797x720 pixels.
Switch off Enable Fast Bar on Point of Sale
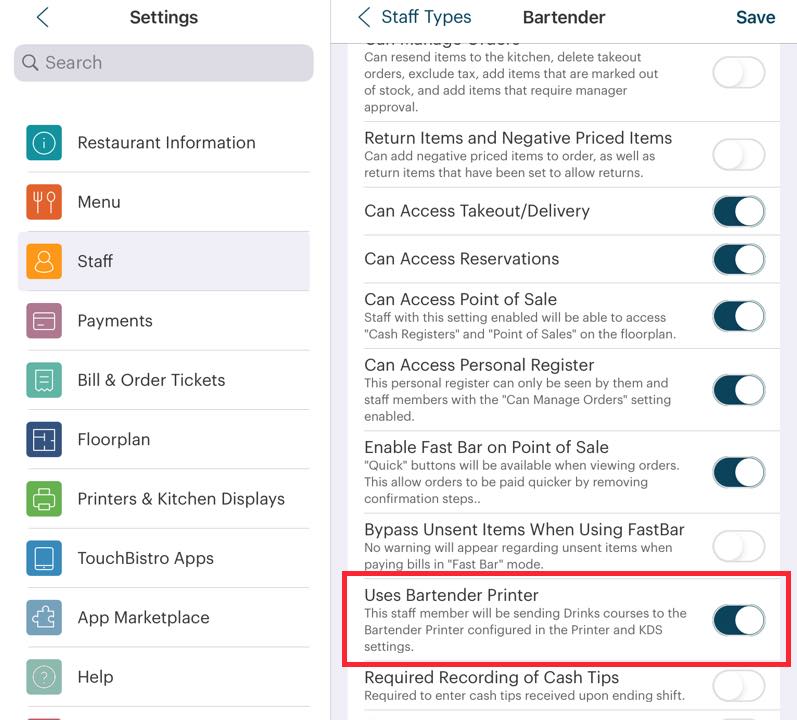[739, 471]
